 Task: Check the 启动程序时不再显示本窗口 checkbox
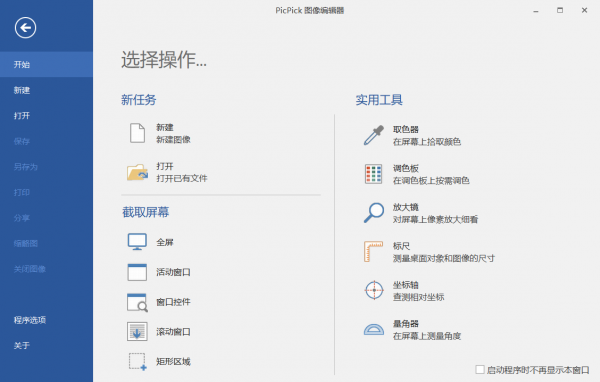480,369
